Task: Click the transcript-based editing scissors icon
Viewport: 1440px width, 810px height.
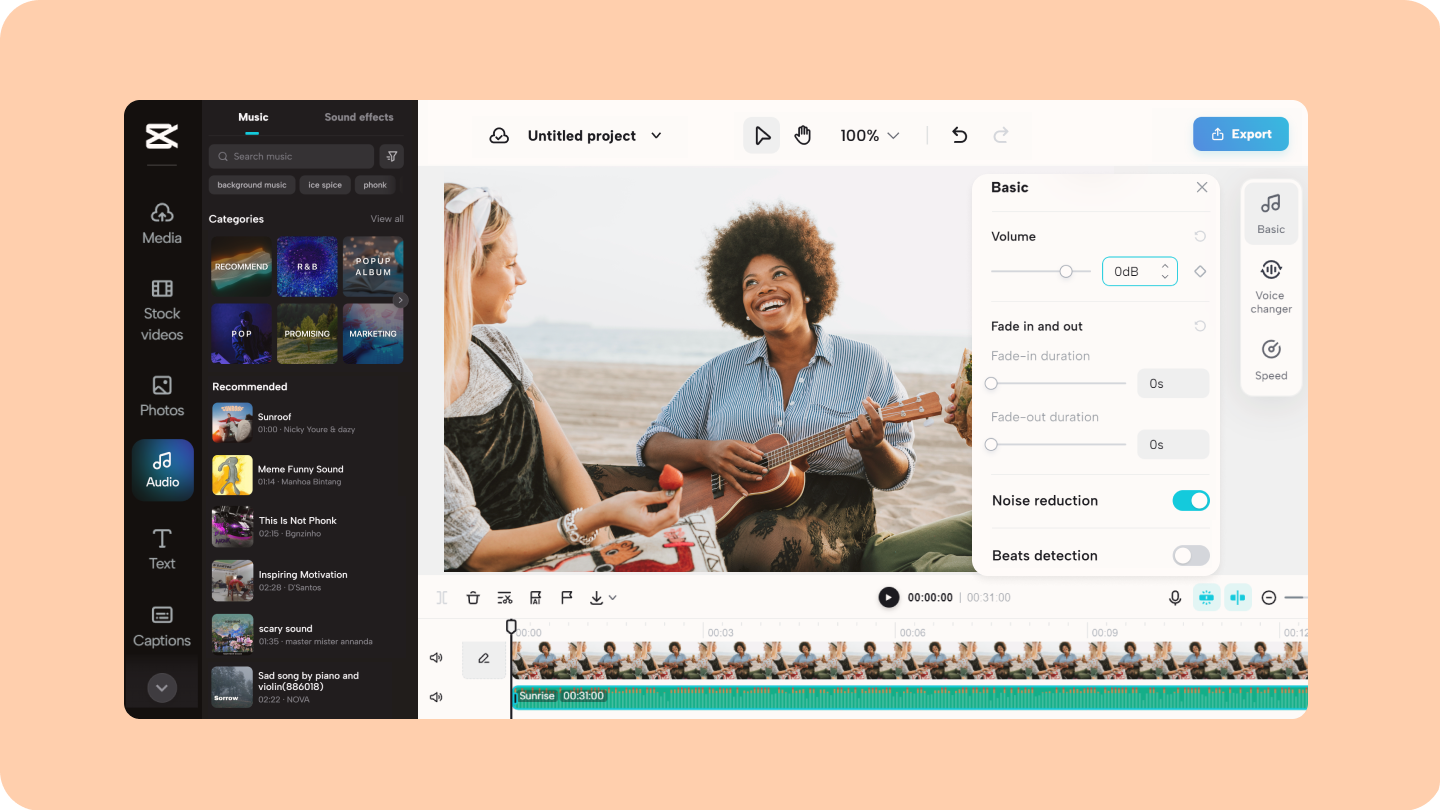Action: (x=505, y=597)
